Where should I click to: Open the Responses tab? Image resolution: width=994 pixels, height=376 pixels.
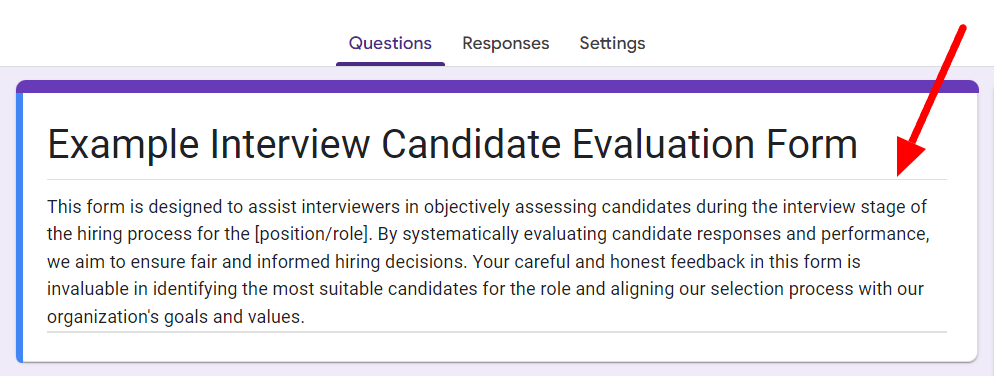point(505,43)
